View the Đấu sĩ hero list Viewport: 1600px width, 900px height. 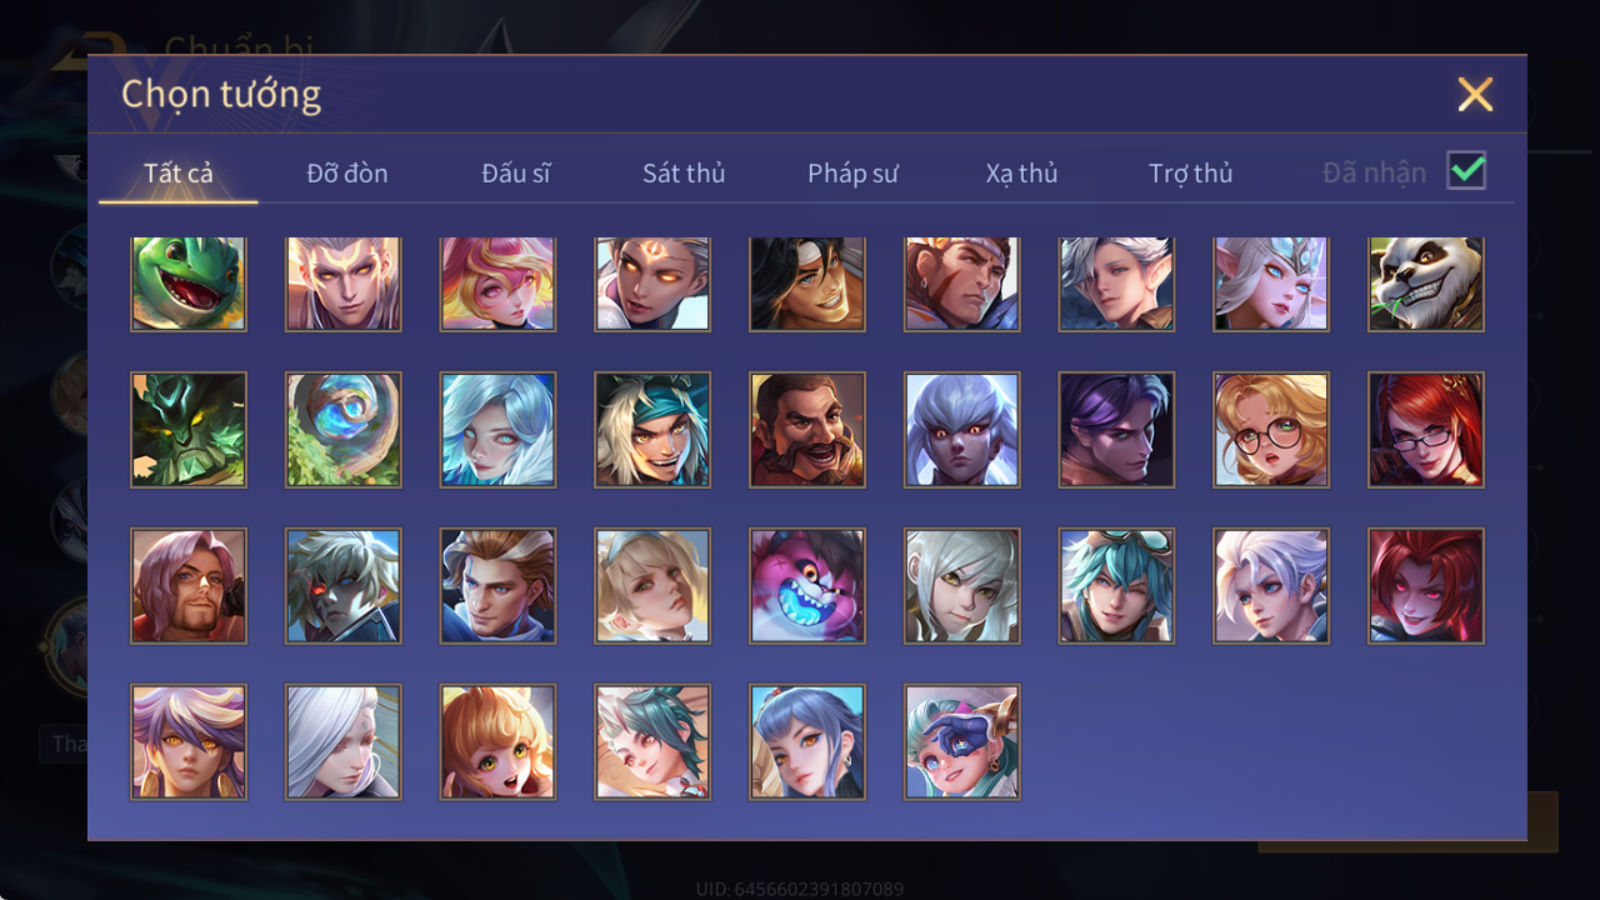(x=516, y=173)
